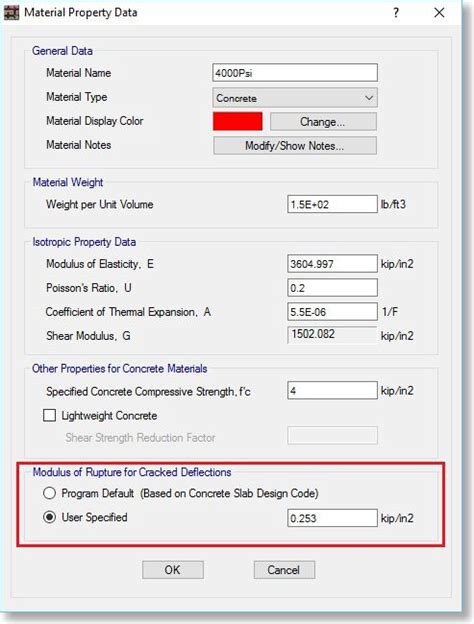Open the Material Type dropdown
The width and height of the screenshot is (474, 624).
pos(295,98)
